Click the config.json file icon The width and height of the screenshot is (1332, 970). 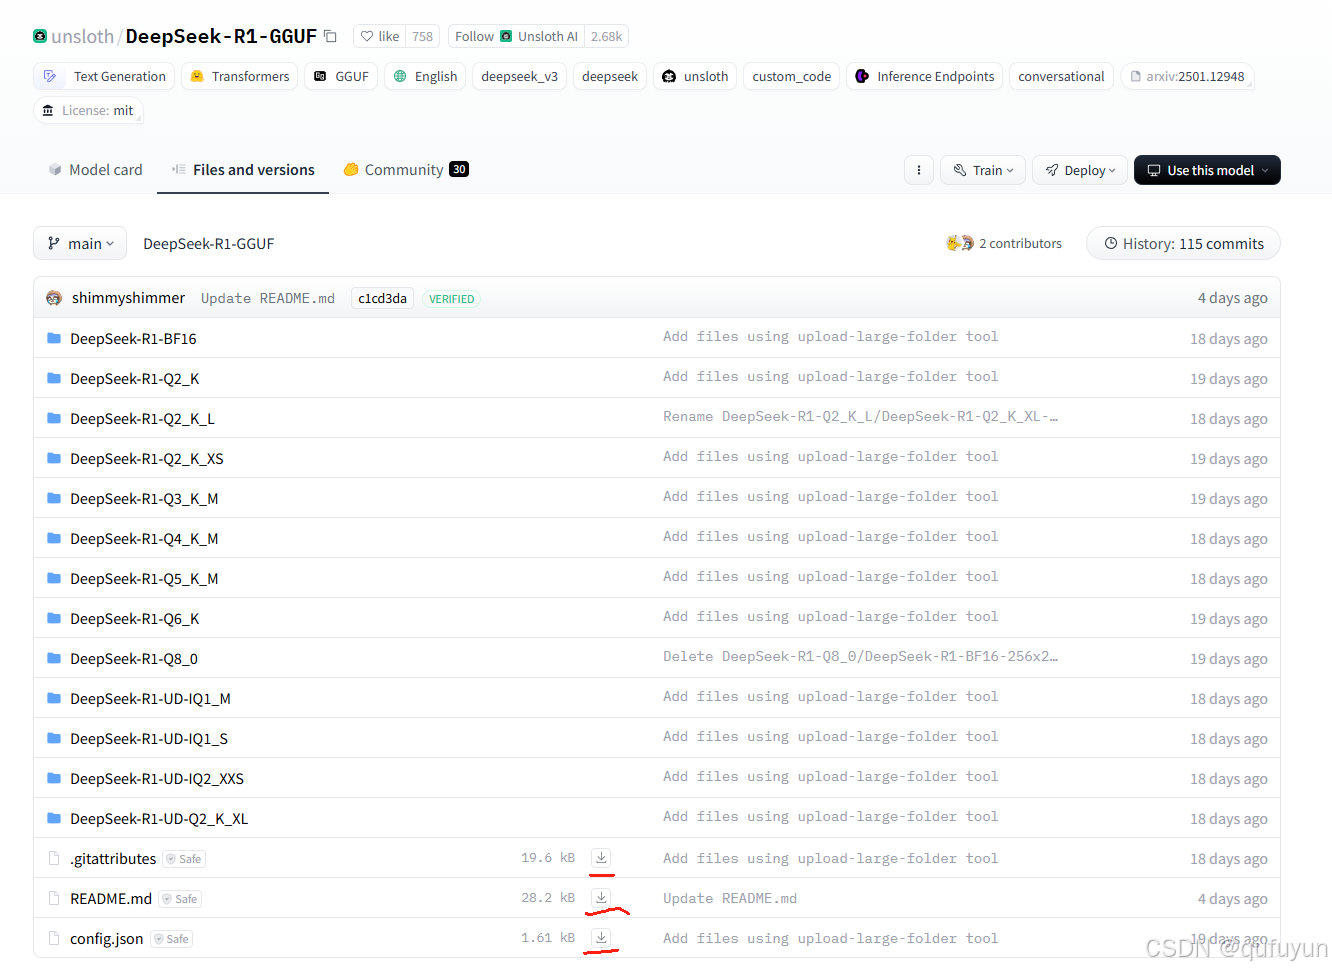tap(54, 939)
